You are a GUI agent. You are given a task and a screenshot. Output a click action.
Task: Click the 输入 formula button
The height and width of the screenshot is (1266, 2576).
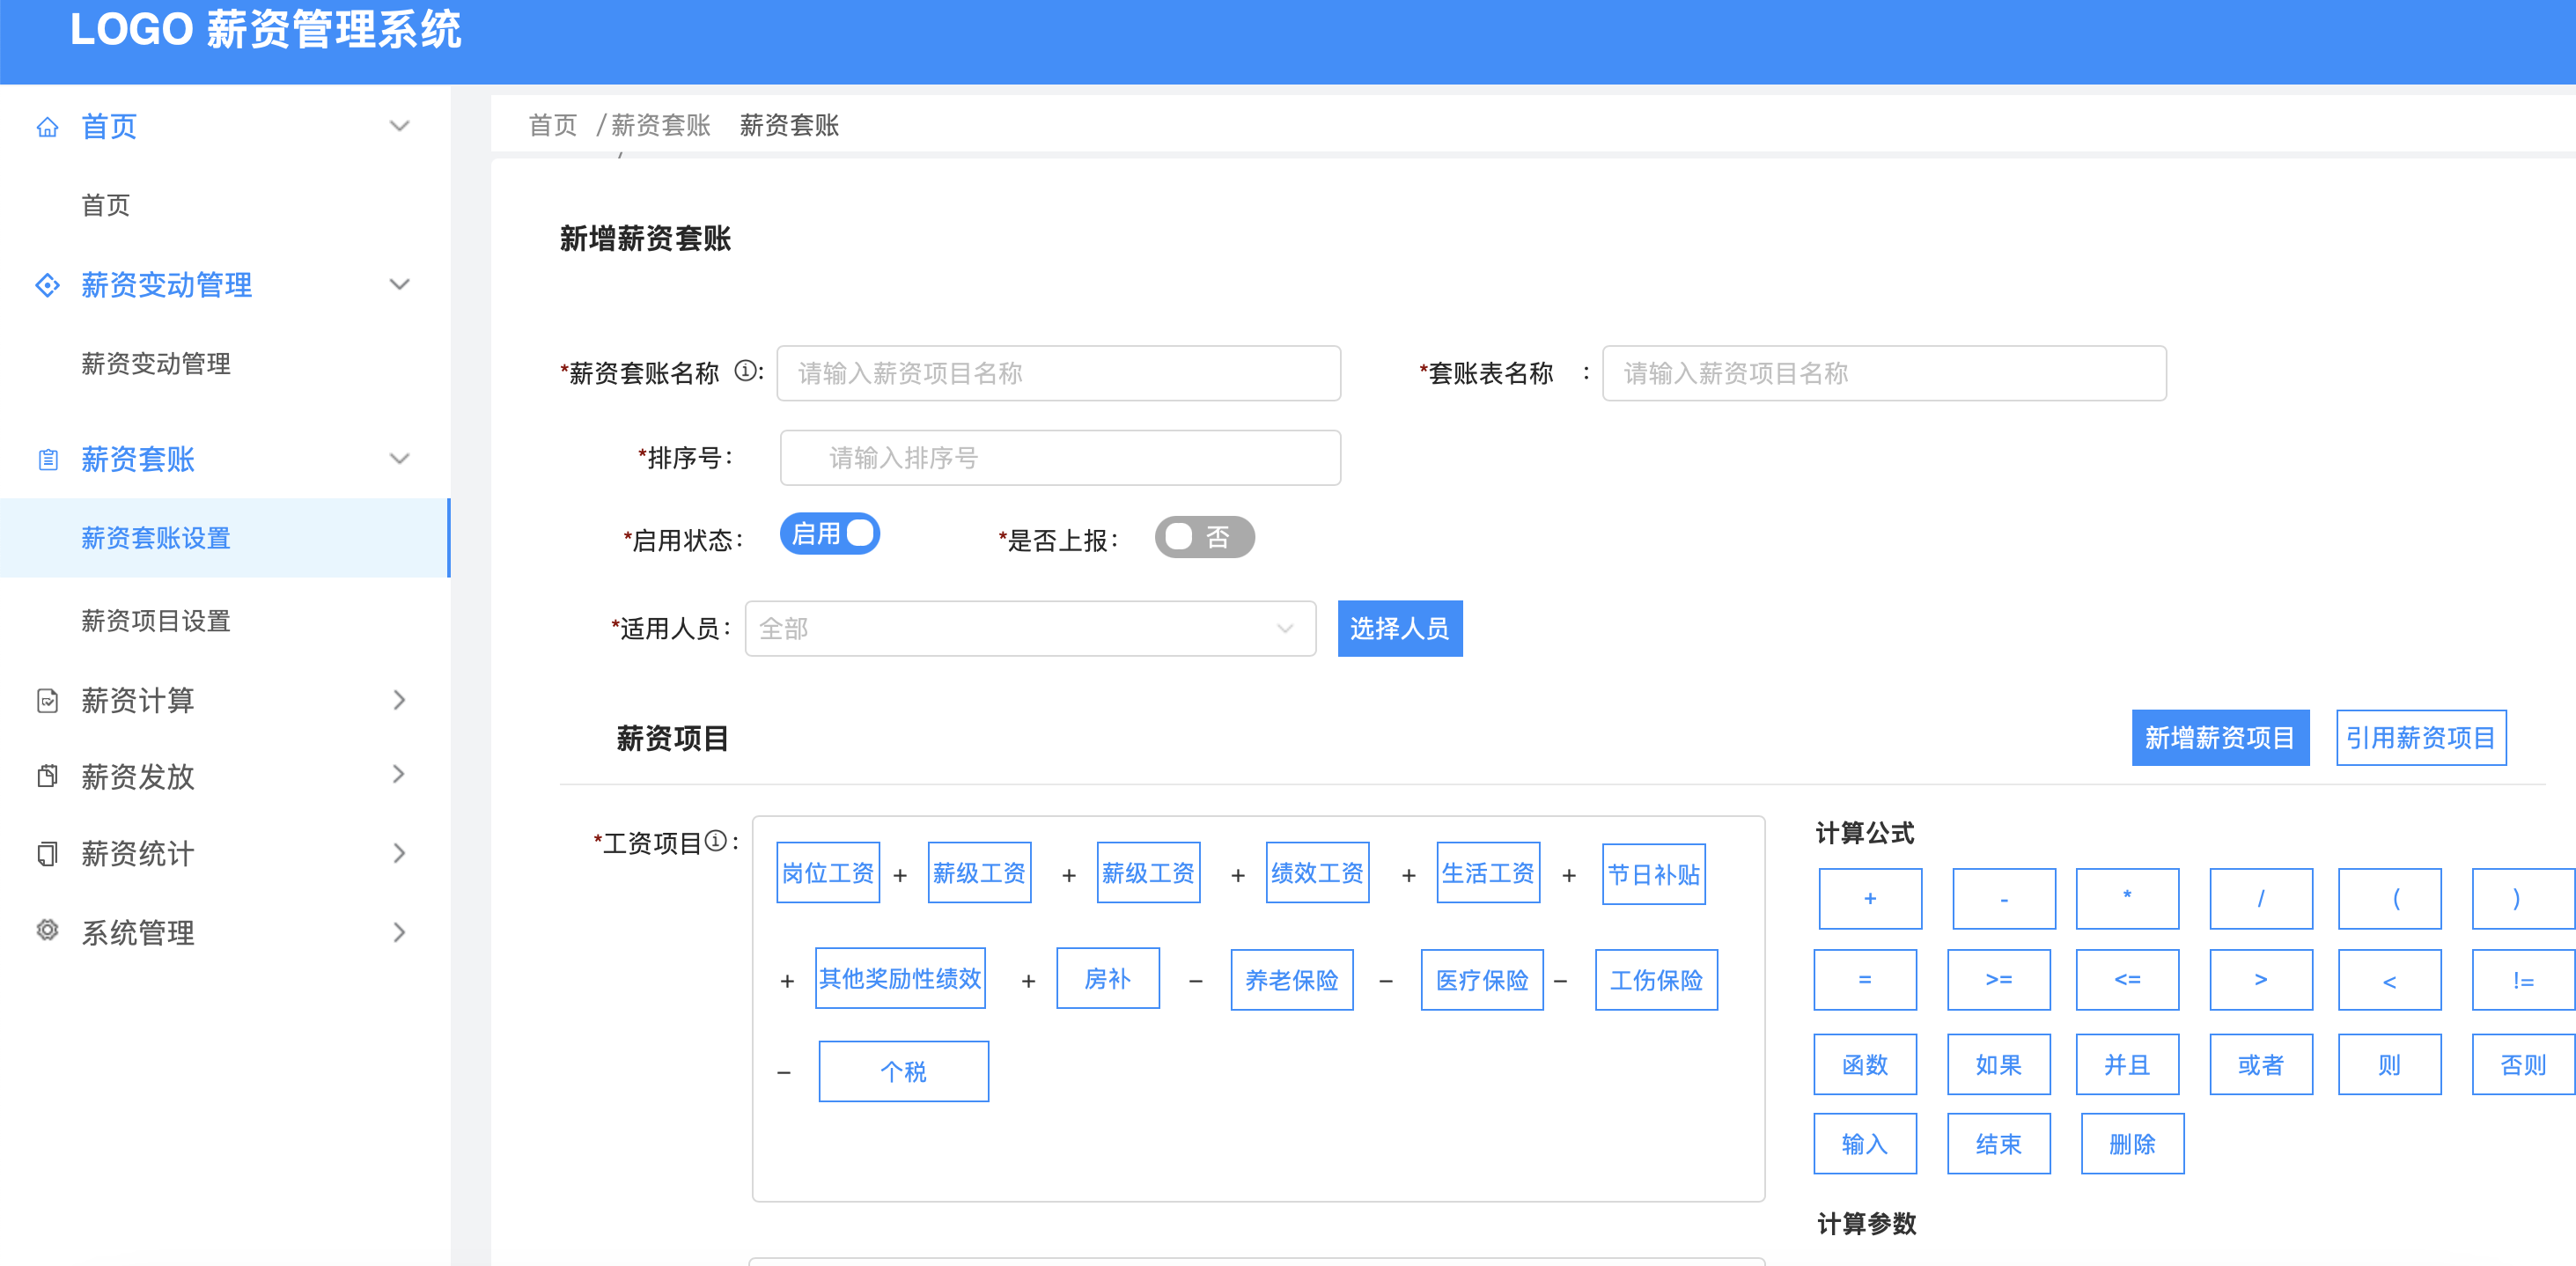(1865, 1143)
